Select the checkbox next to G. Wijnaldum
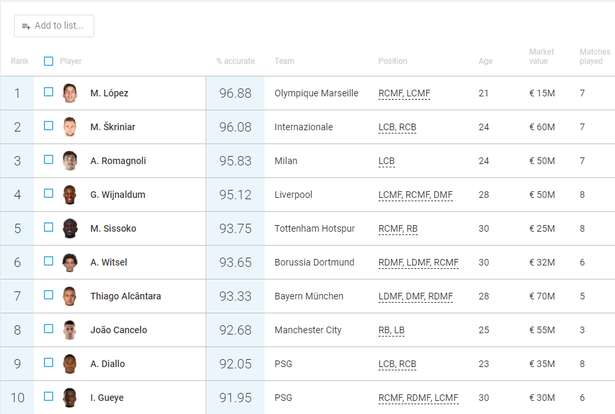Image resolution: width=615 pixels, height=414 pixels. click(49, 194)
